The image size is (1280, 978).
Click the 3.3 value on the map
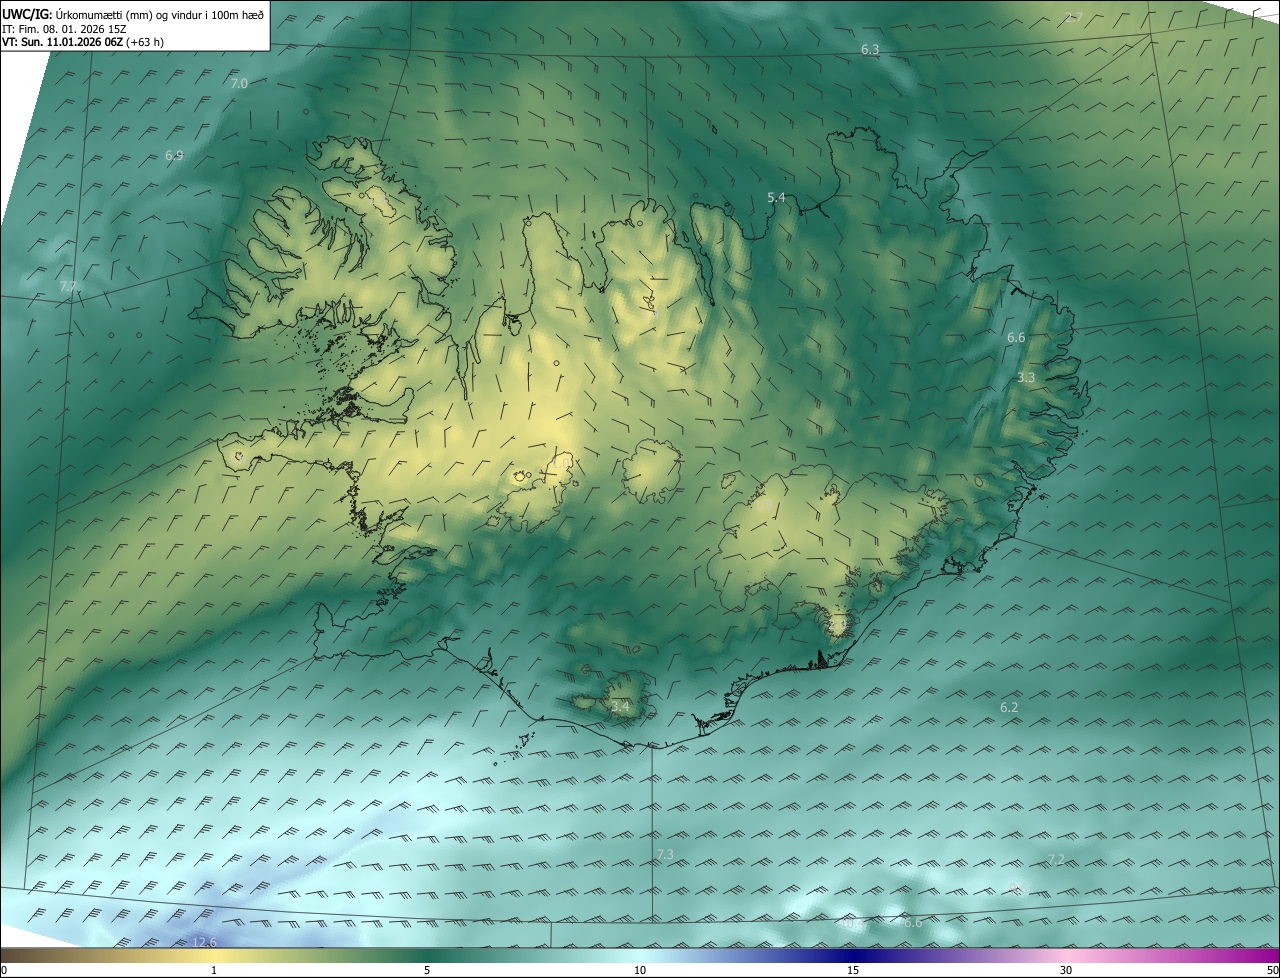[x=1026, y=378]
